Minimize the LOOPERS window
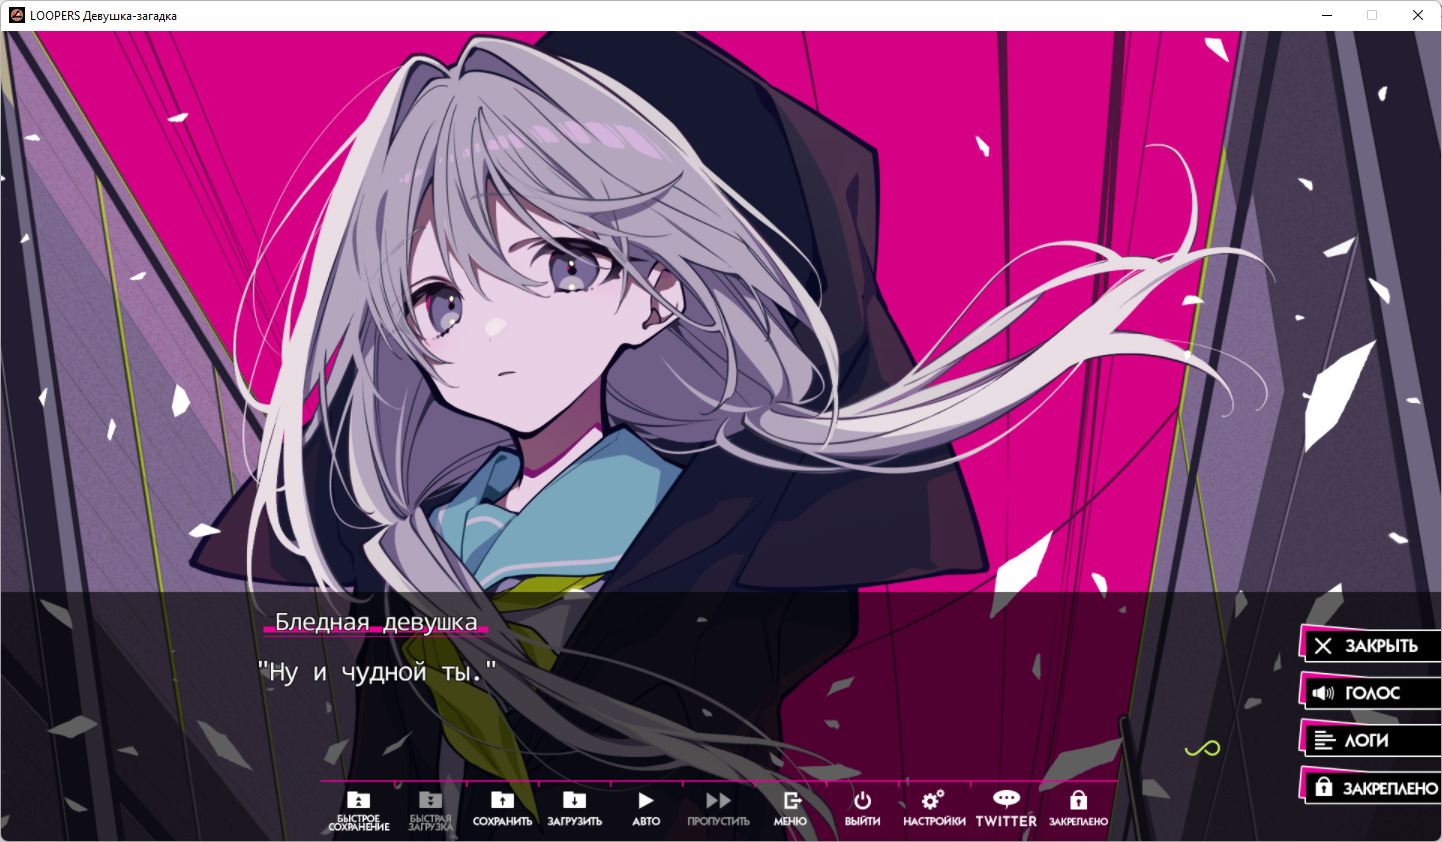This screenshot has height=842, width=1442. (1327, 15)
